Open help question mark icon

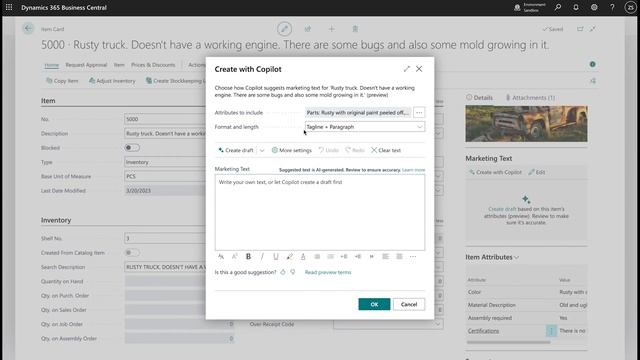tap(612, 7)
